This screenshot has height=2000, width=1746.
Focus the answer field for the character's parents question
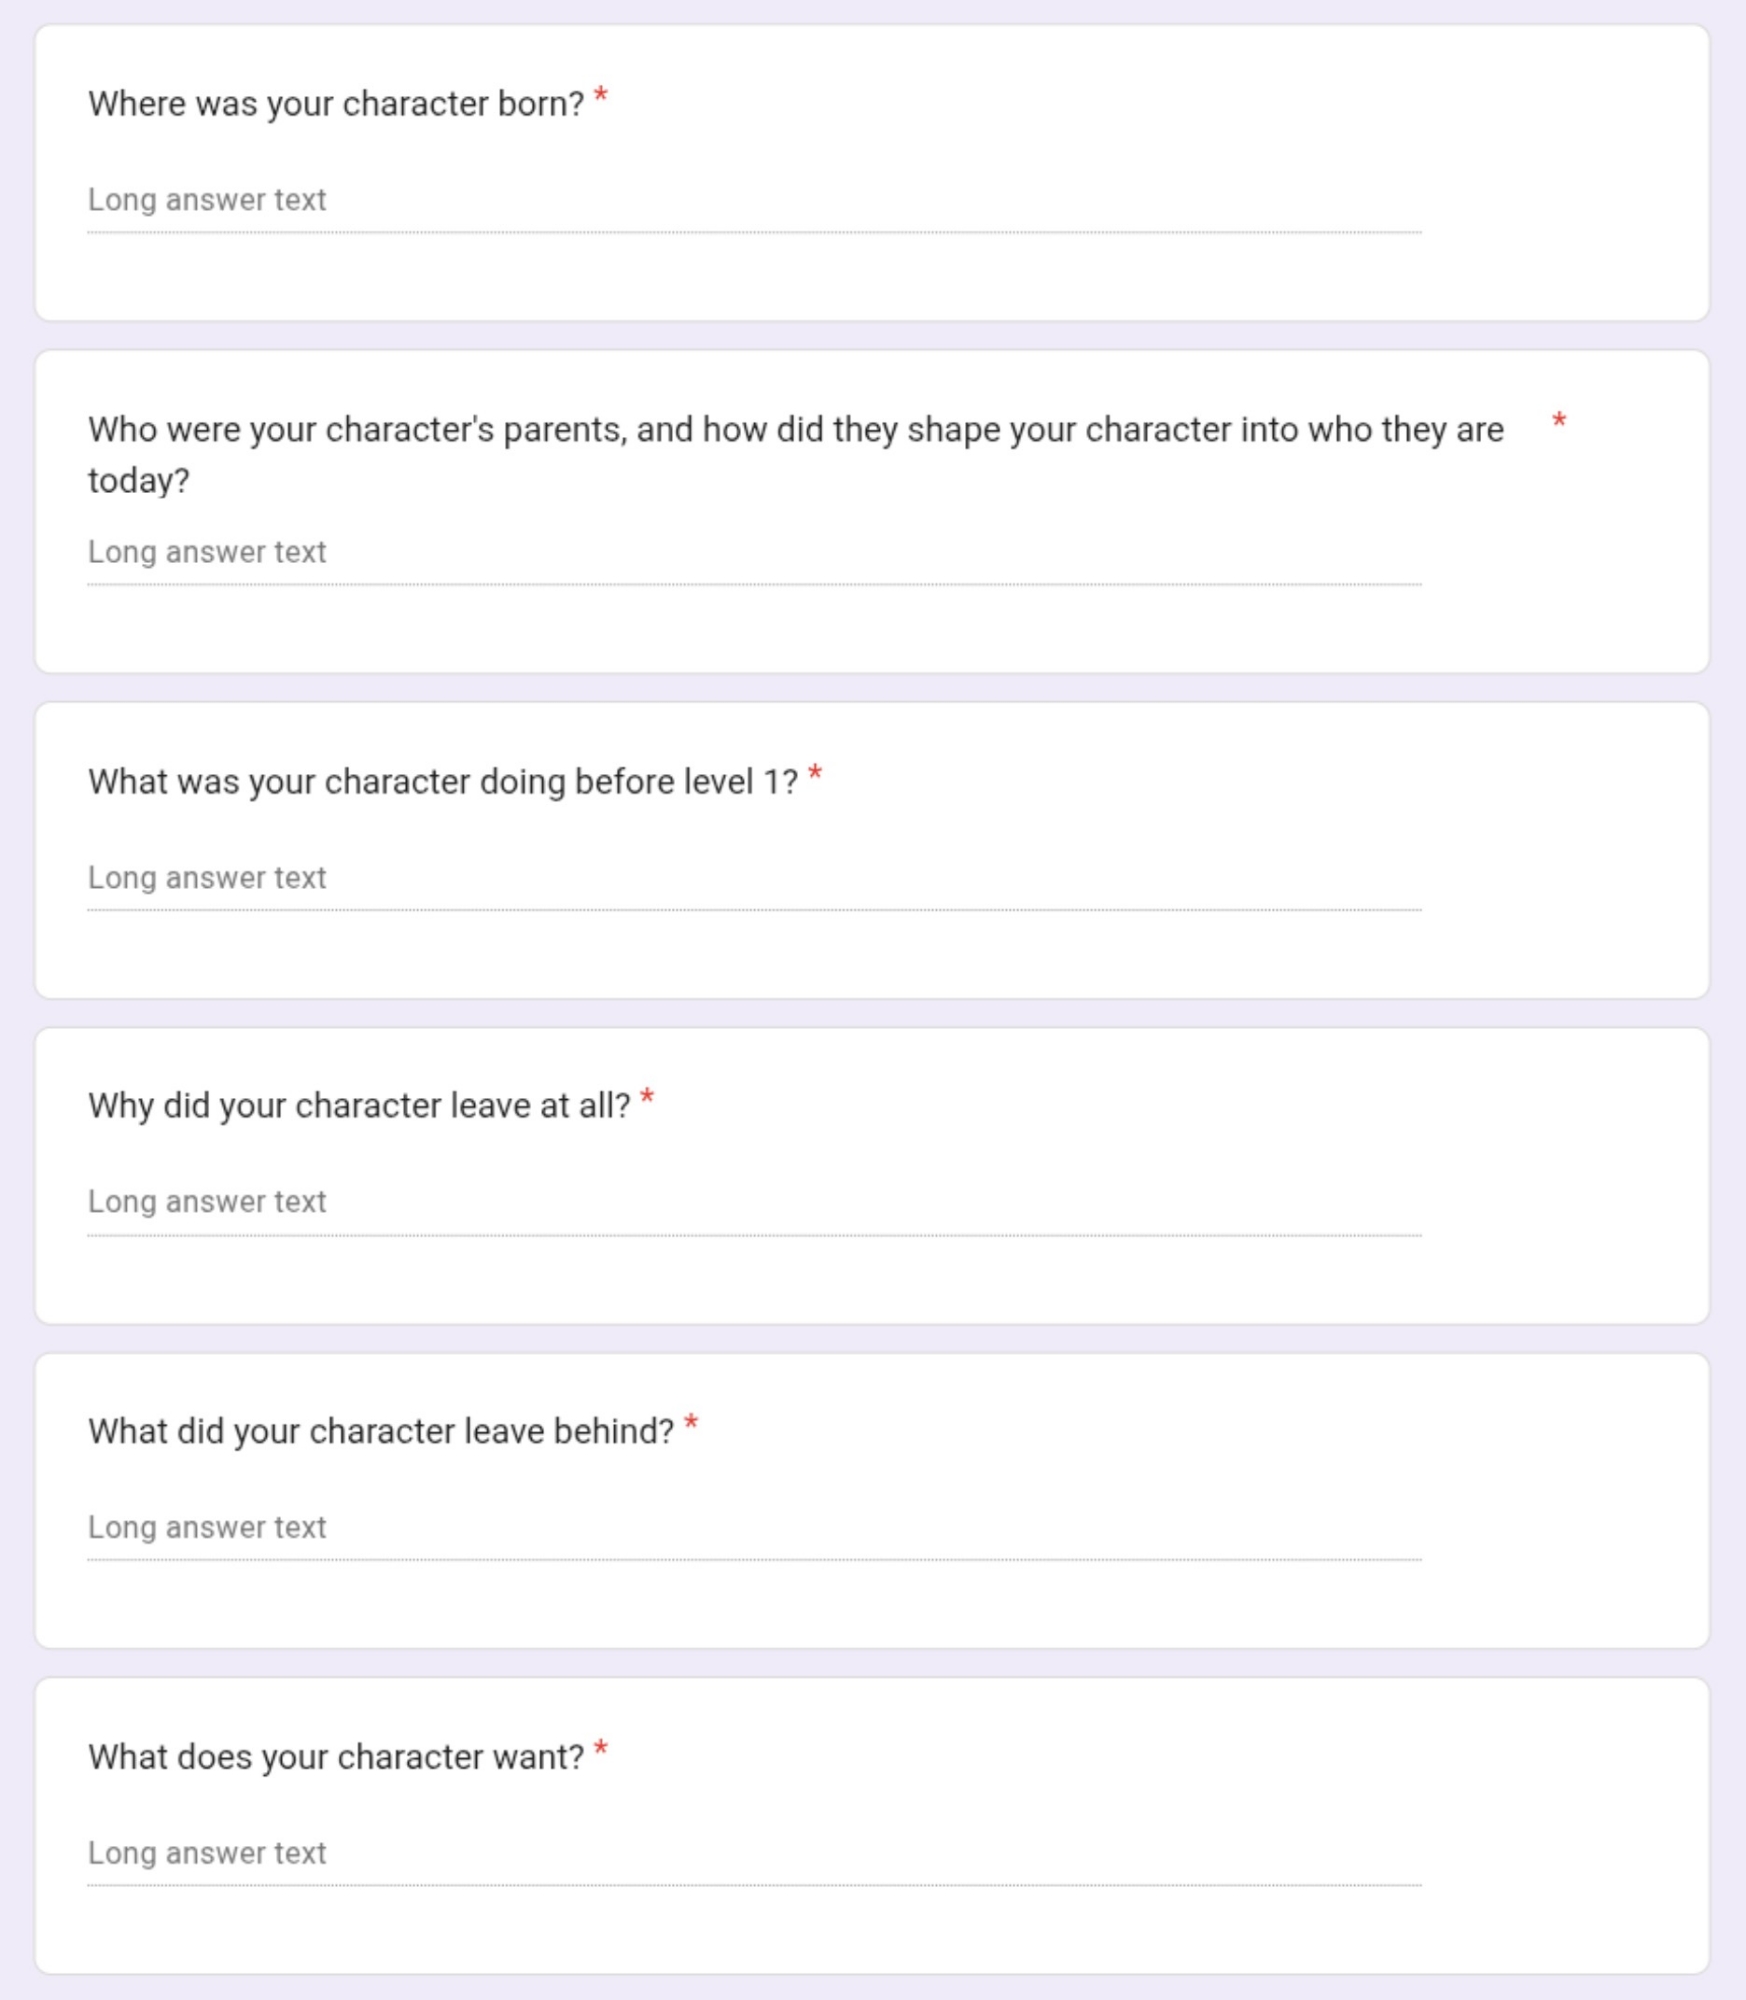coord(753,552)
